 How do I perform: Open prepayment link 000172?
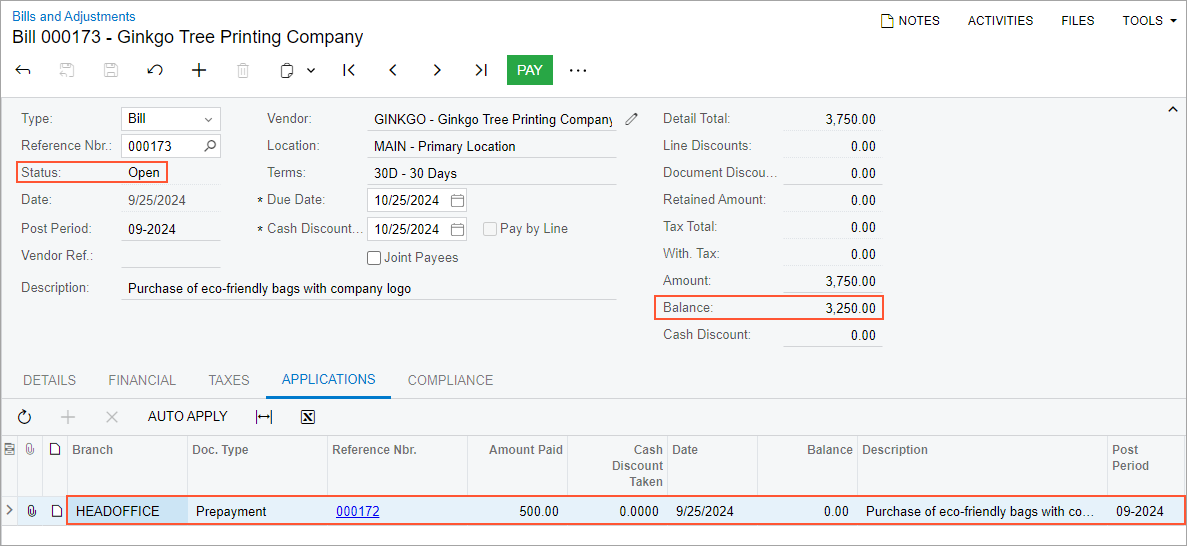[357, 511]
